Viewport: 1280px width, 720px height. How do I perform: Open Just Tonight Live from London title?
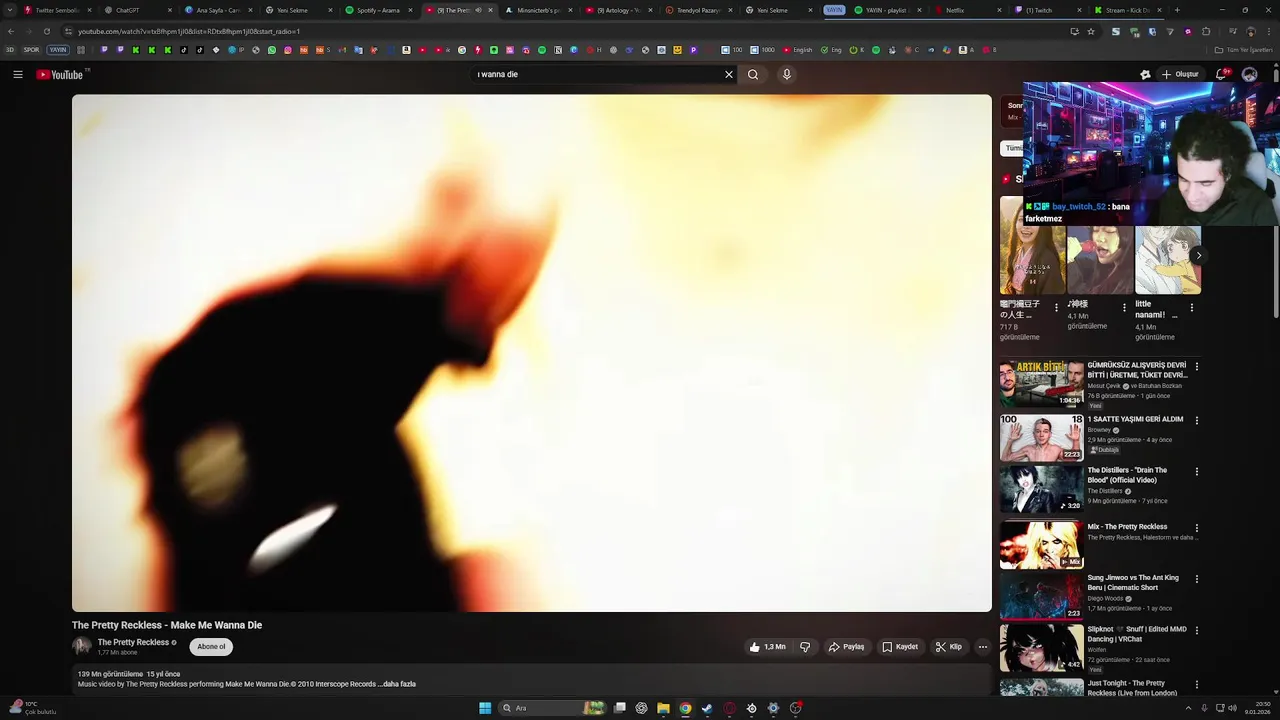coord(1132,688)
